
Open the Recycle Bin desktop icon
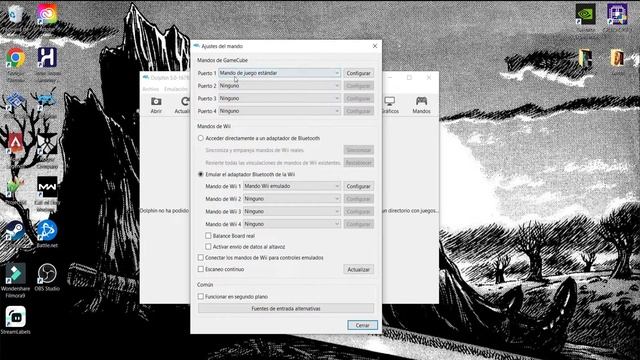coord(16,15)
